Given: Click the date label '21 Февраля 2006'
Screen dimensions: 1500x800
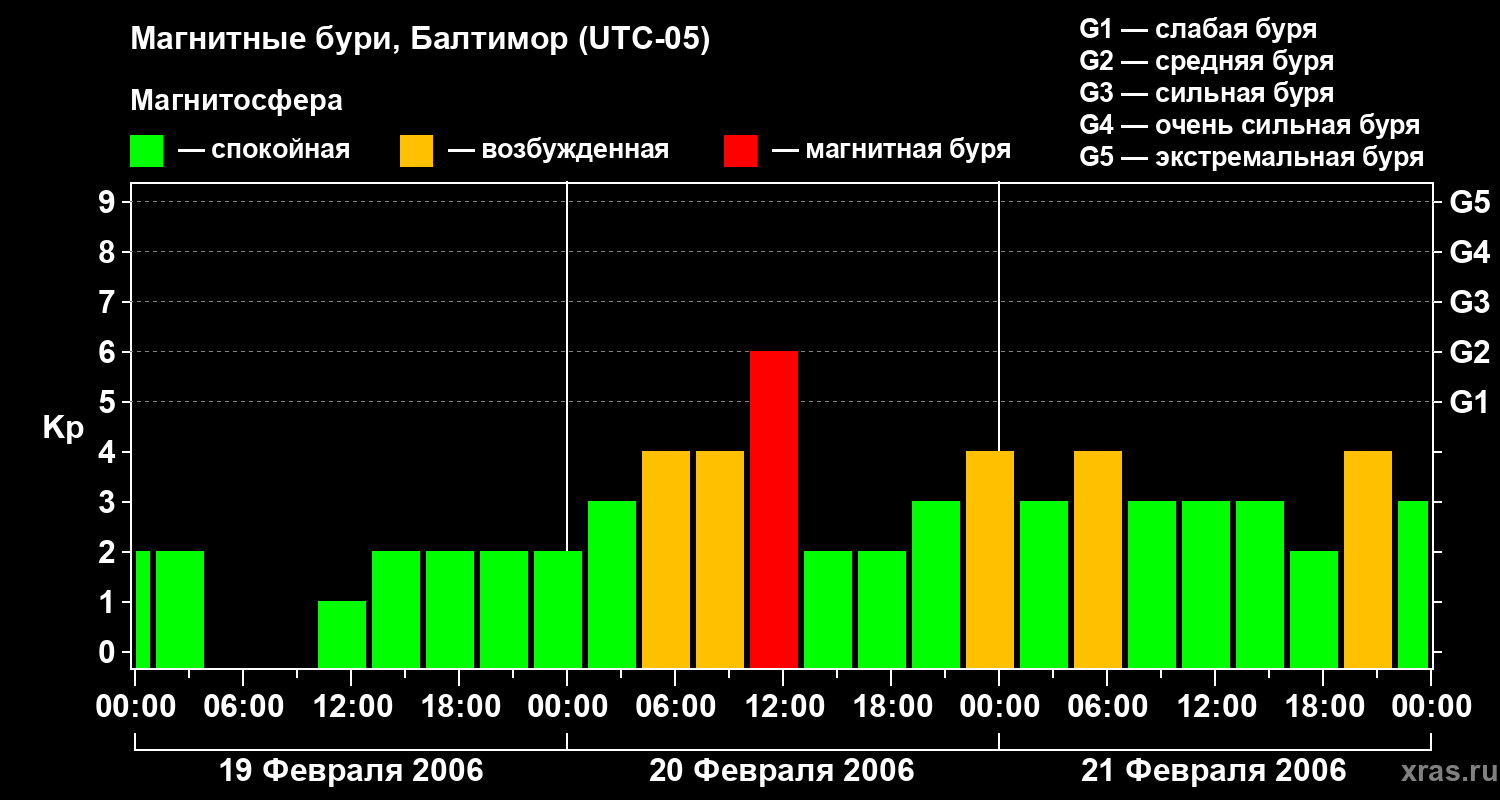Looking at the screenshot, I should point(1214,771).
